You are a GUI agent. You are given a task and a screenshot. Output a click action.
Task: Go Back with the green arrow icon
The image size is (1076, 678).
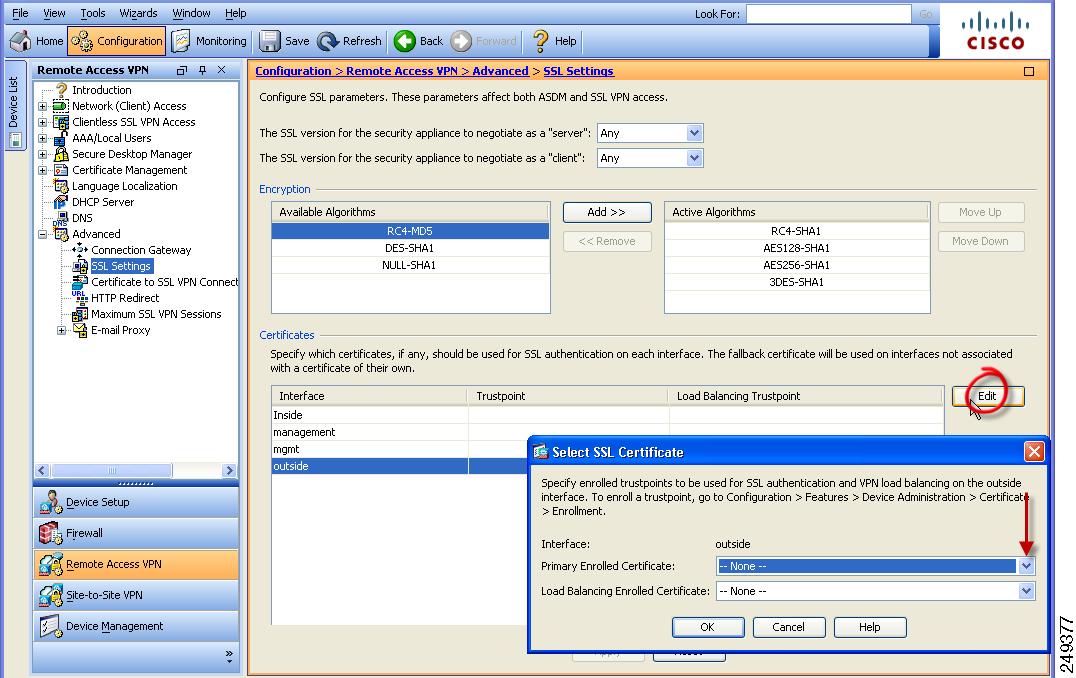(405, 41)
